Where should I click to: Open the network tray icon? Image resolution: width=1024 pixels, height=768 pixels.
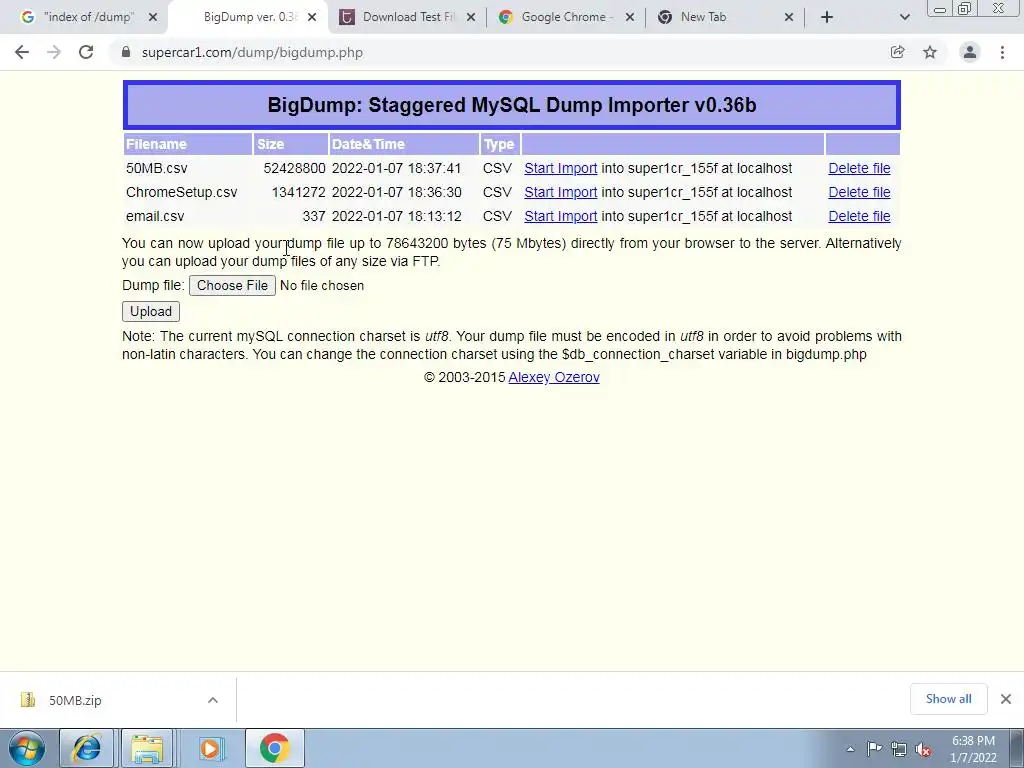(899, 749)
